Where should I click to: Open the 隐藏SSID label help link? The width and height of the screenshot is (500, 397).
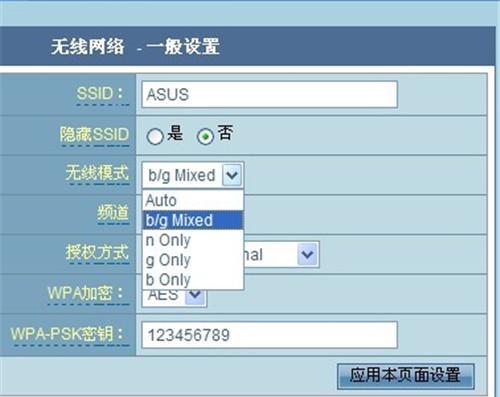click(94, 135)
